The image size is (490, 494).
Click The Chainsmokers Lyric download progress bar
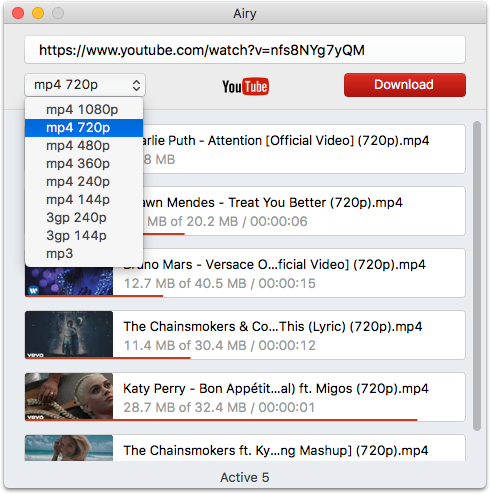click(108, 358)
